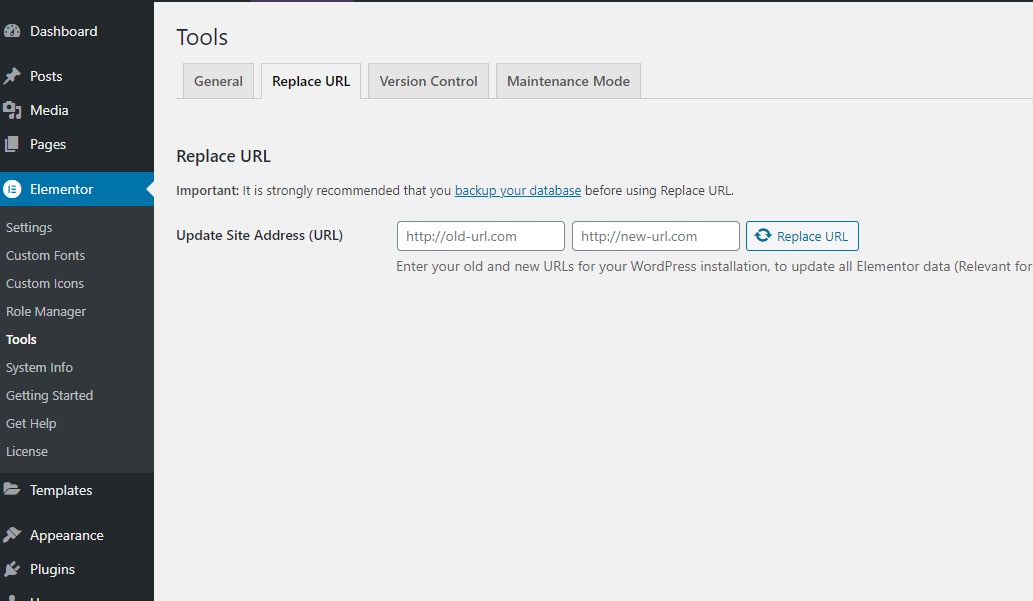Image resolution: width=1033 pixels, height=601 pixels.
Task: Click the Templates folder icon
Action: [12, 490]
